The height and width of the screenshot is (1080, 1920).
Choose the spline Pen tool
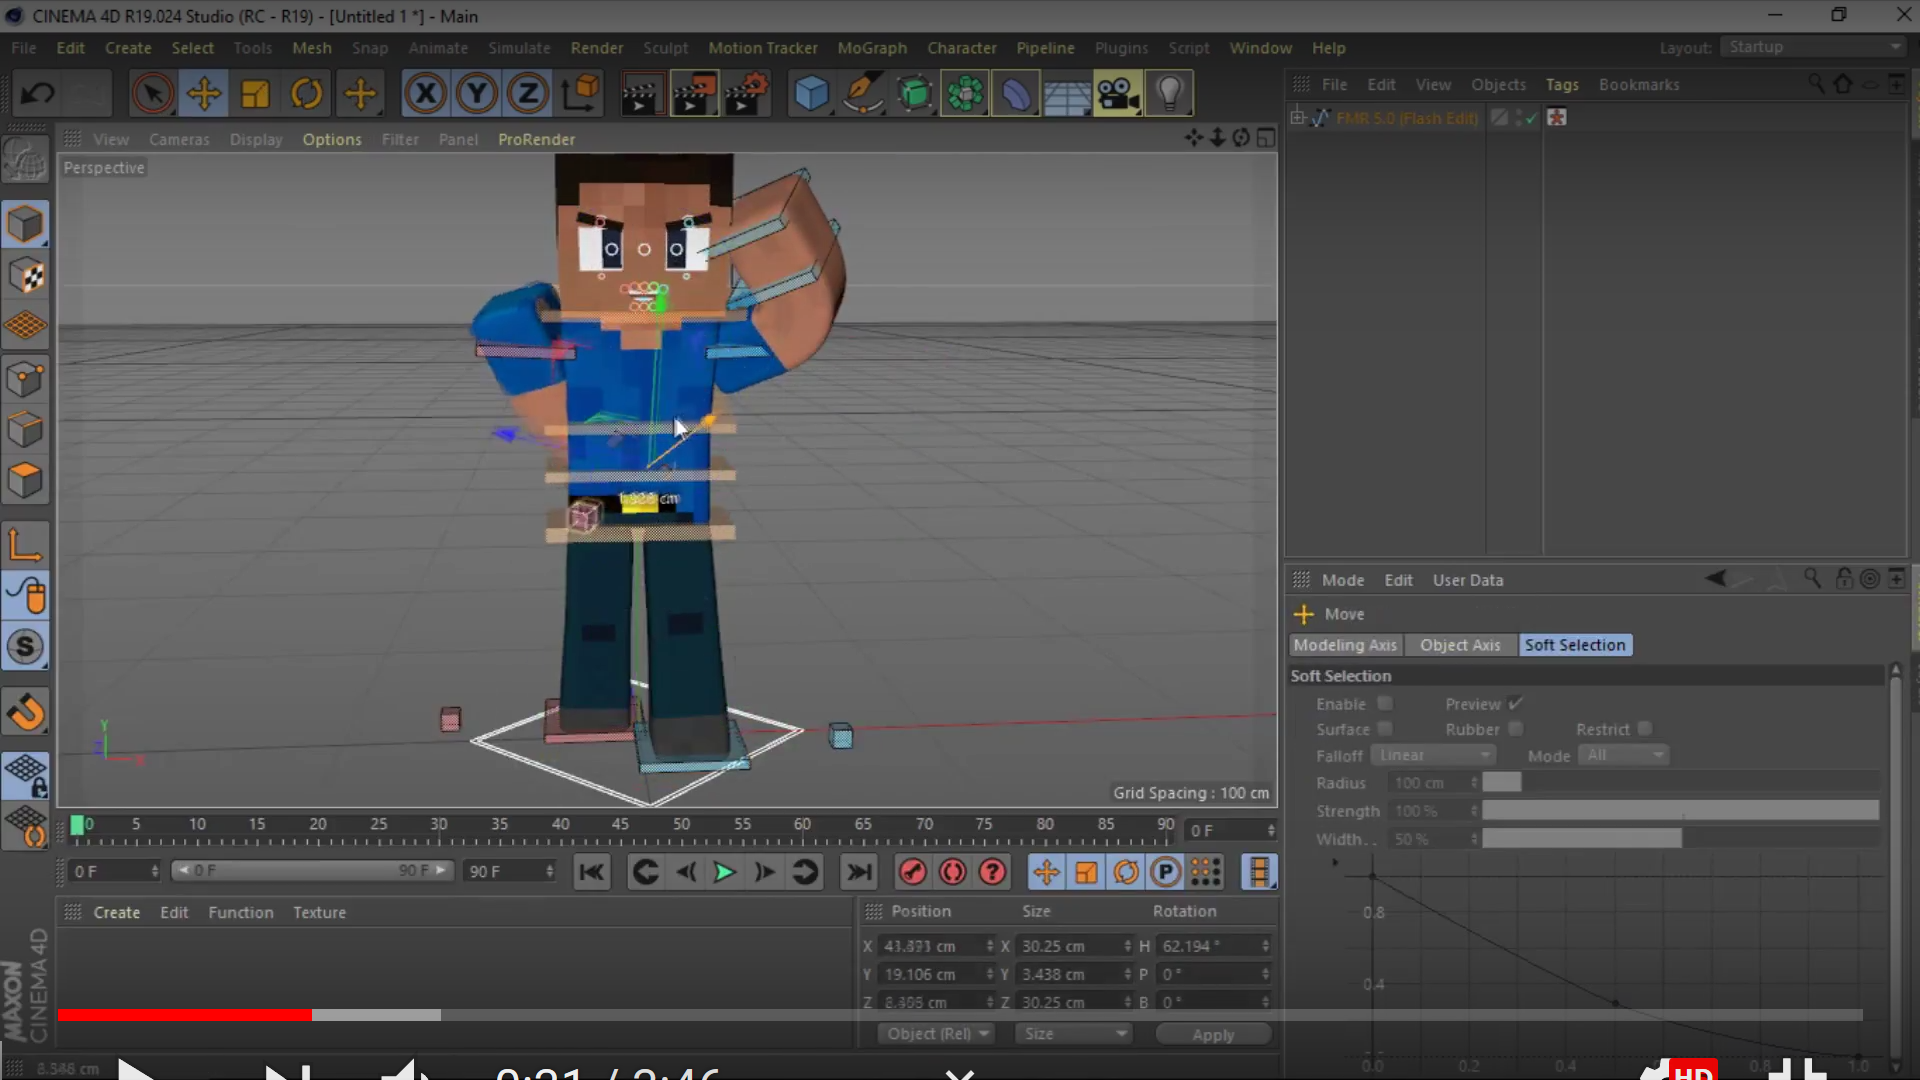[x=863, y=94]
